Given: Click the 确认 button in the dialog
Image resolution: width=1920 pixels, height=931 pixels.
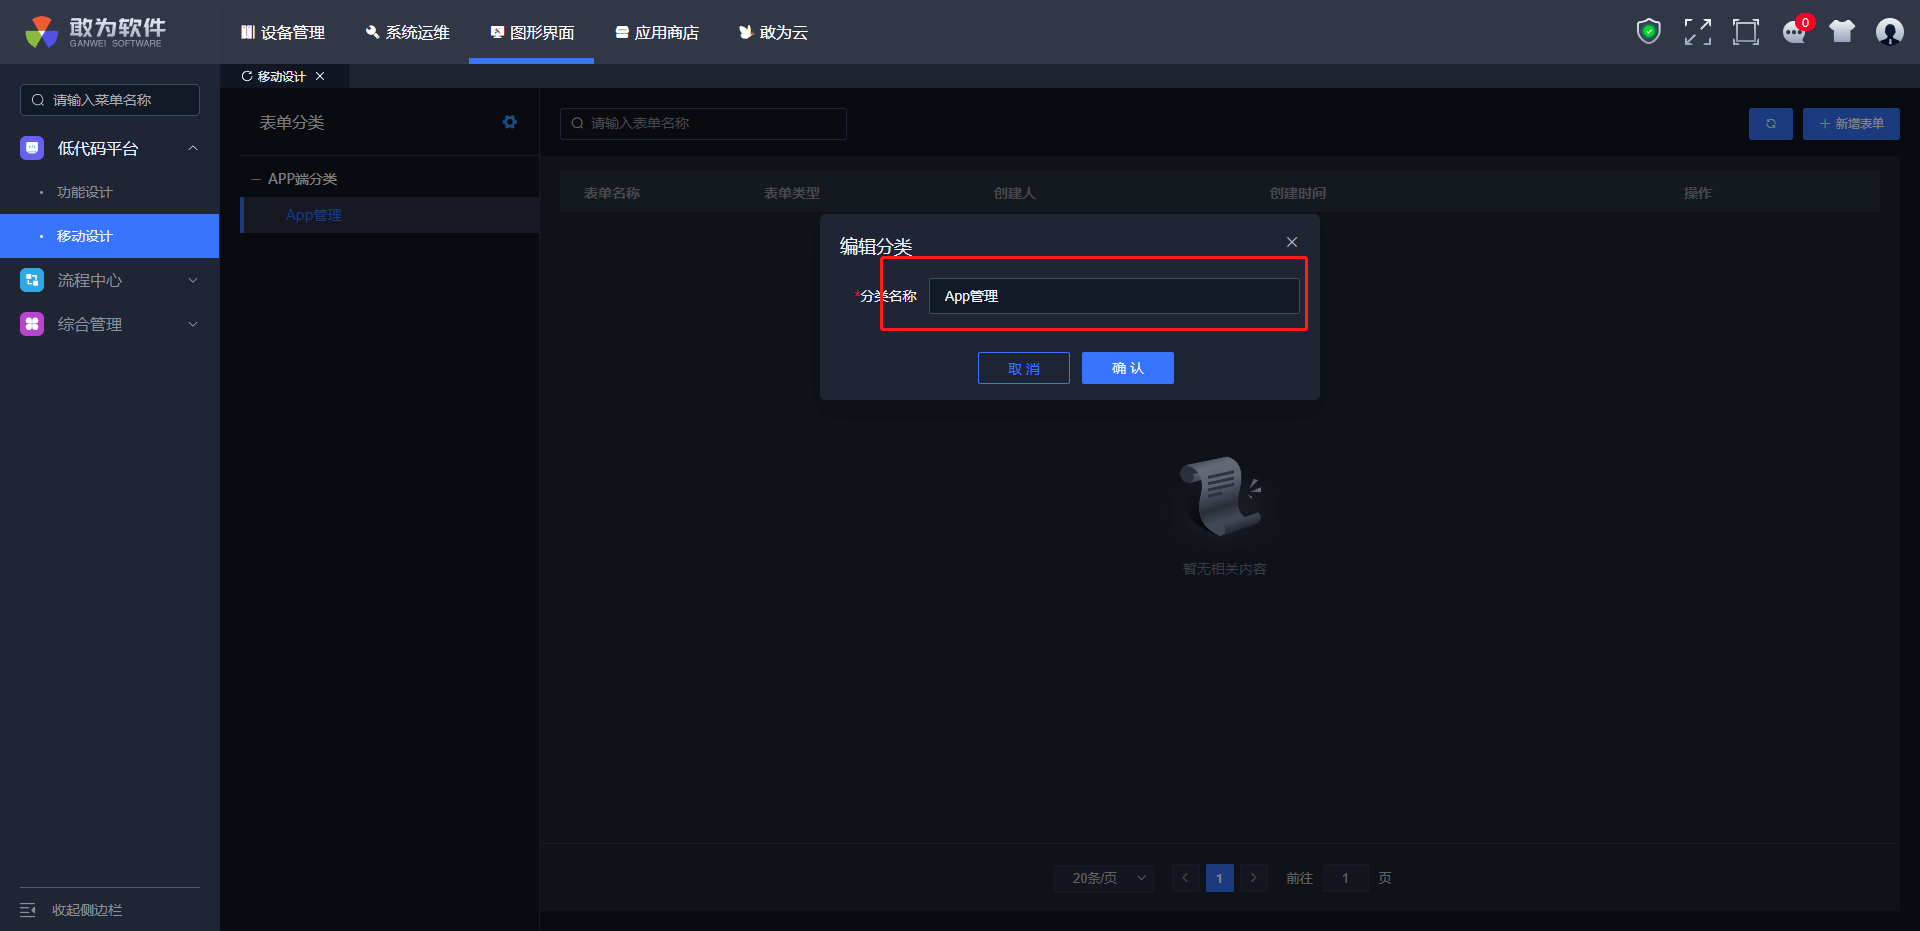Looking at the screenshot, I should click(x=1128, y=368).
